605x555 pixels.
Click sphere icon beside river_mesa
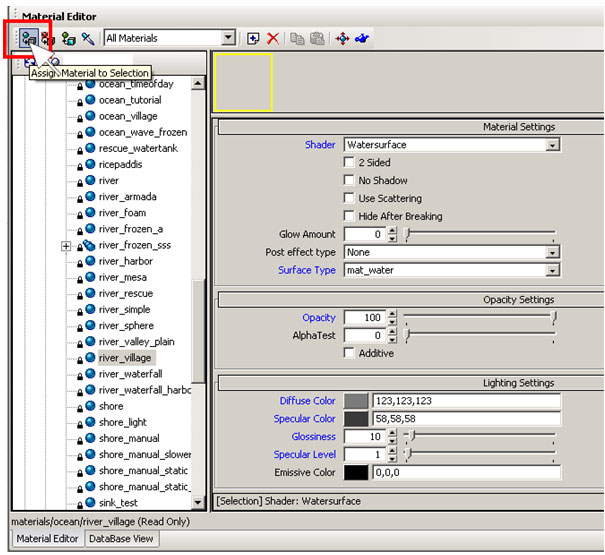click(x=90, y=277)
